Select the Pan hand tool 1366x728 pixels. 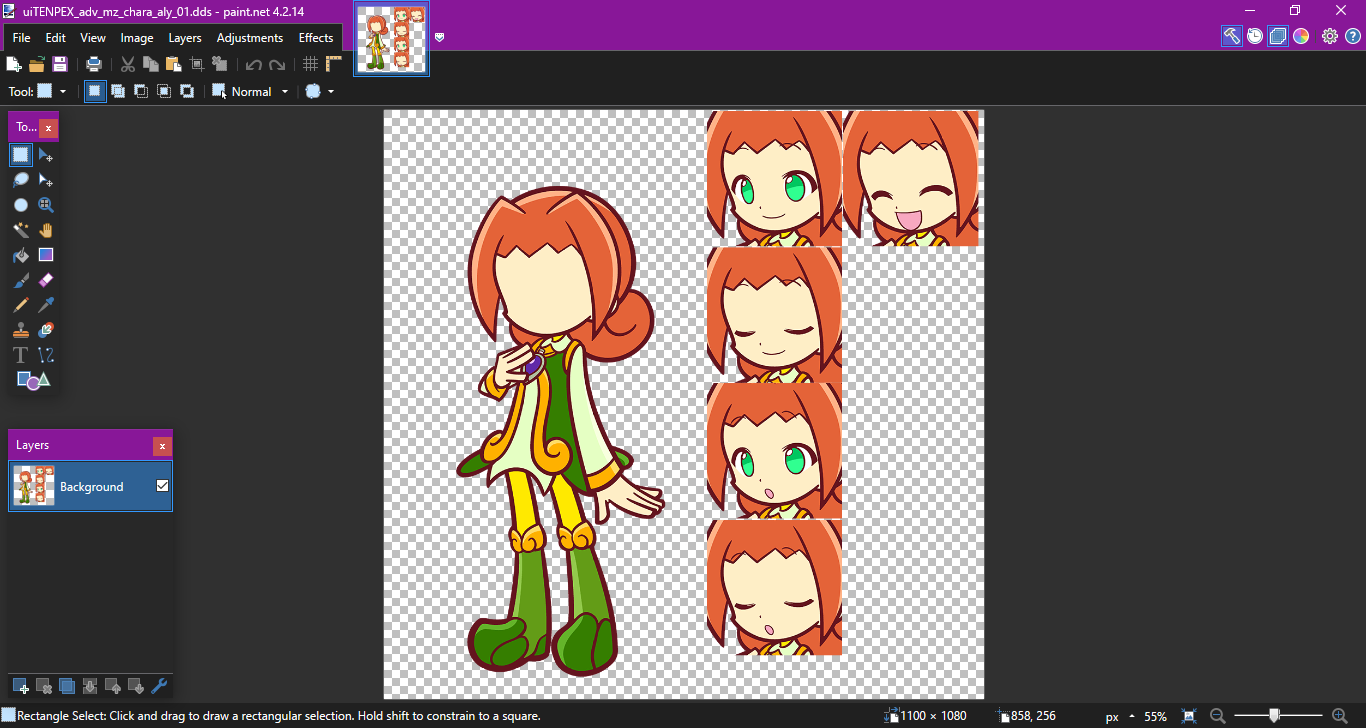click(46, 230)
